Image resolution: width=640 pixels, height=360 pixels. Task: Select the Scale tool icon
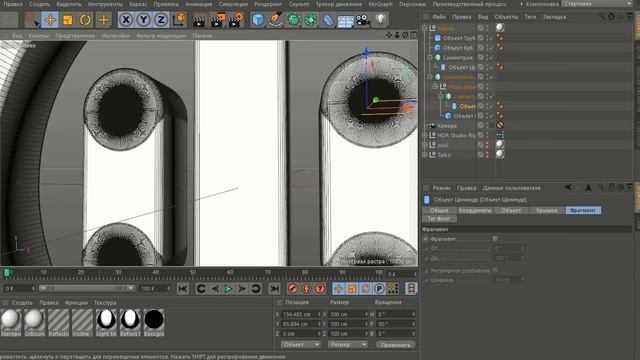tap(68, 20)
